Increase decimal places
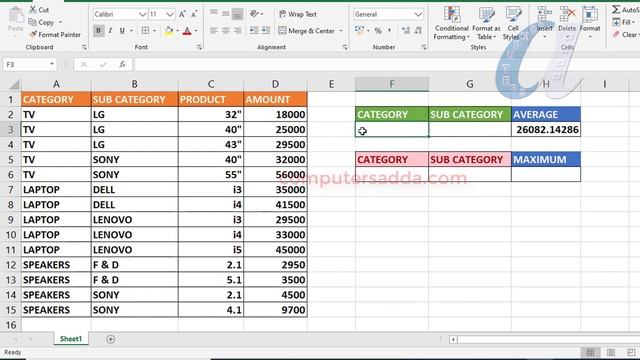Image resolution: width=640 pixels, height=360 pixels. (x=406, y=31)
